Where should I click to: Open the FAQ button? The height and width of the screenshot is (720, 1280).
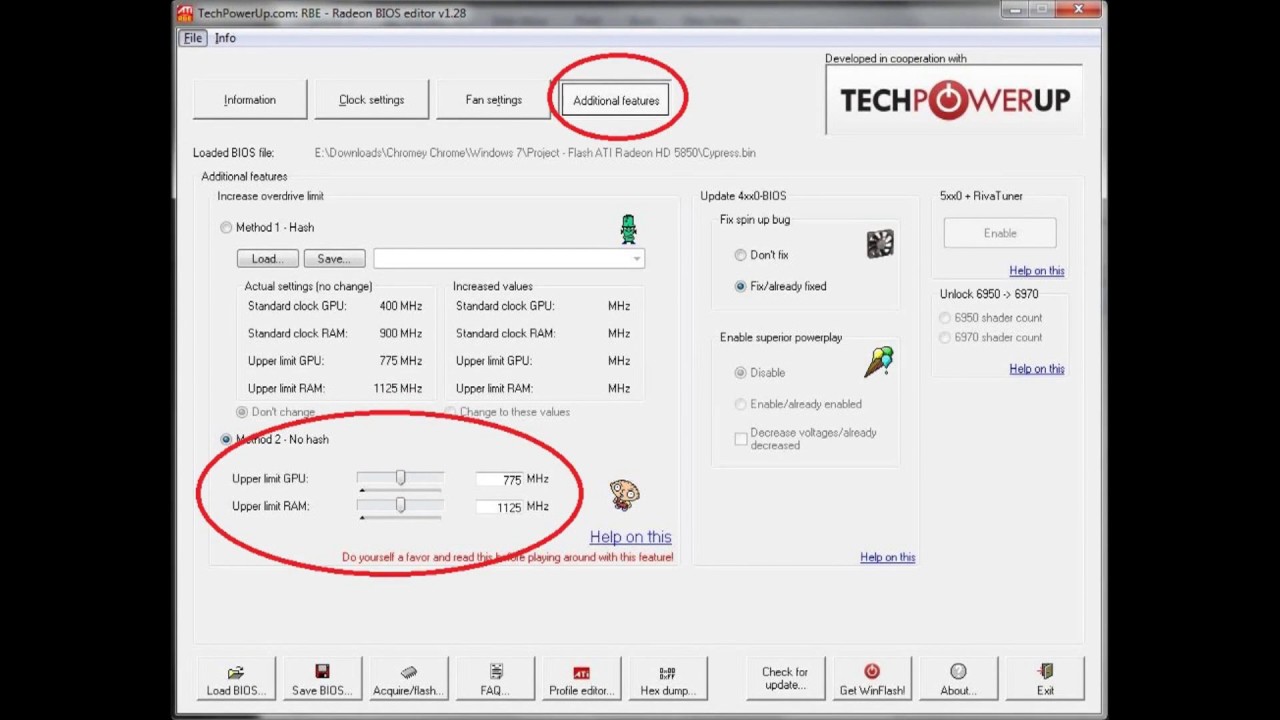coord(495,680)
